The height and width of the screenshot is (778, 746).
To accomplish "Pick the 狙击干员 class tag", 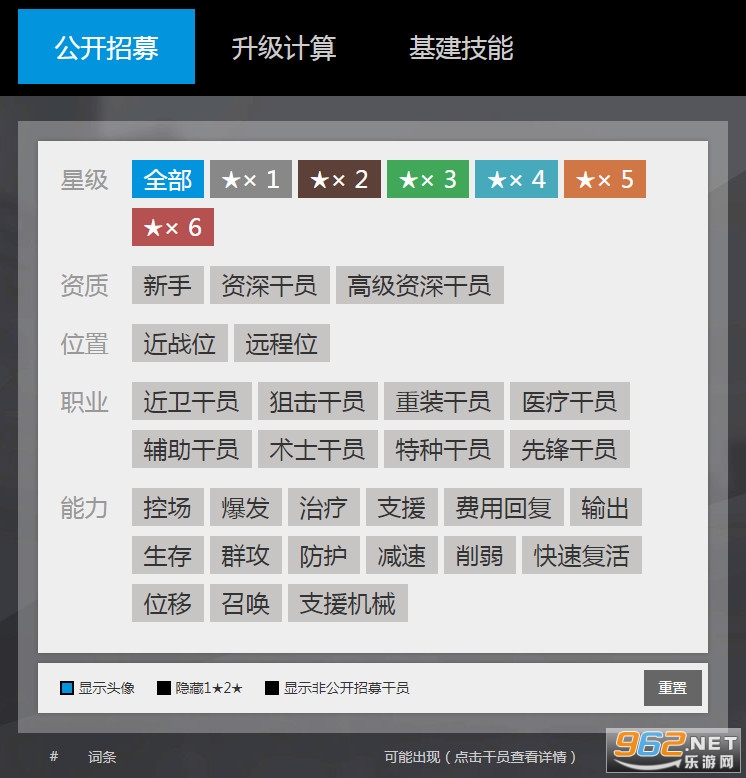I will coord(317,402).
